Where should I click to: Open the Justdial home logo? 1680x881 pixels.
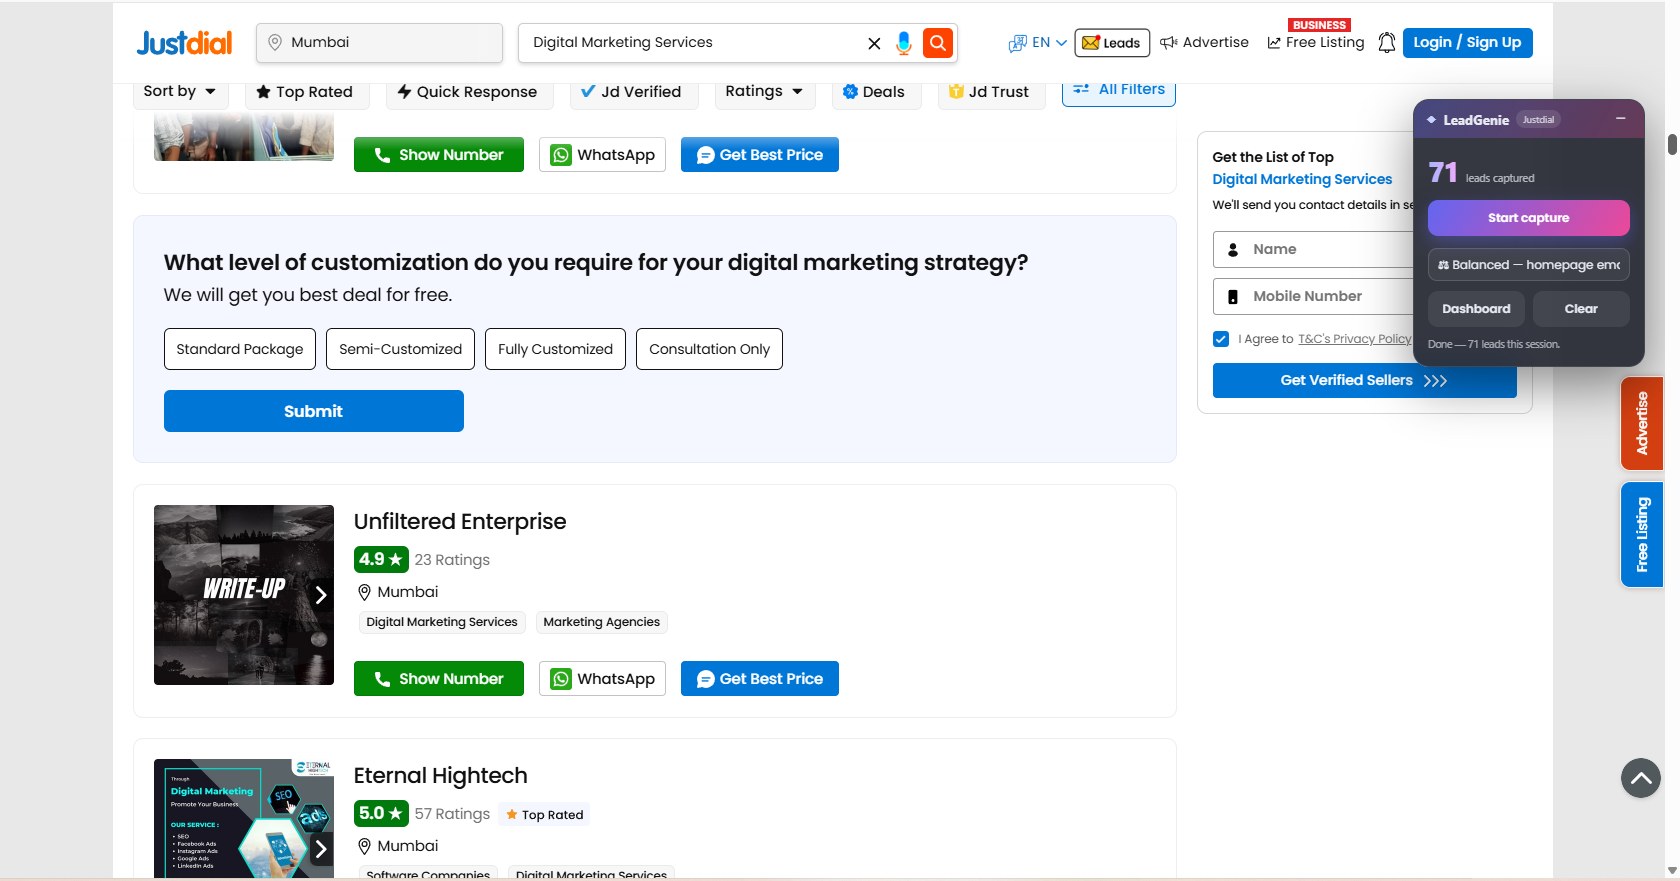[184, 43]
